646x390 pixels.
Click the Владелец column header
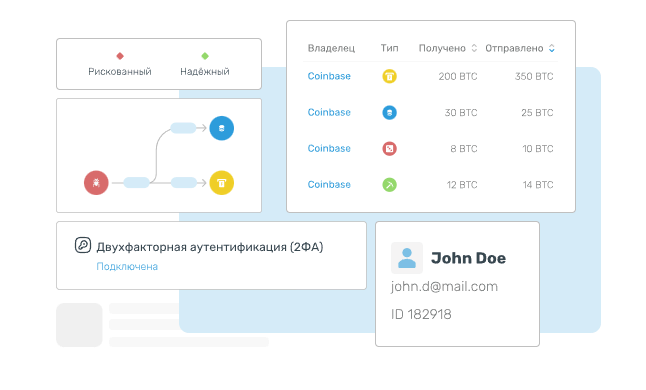(331, 48)
